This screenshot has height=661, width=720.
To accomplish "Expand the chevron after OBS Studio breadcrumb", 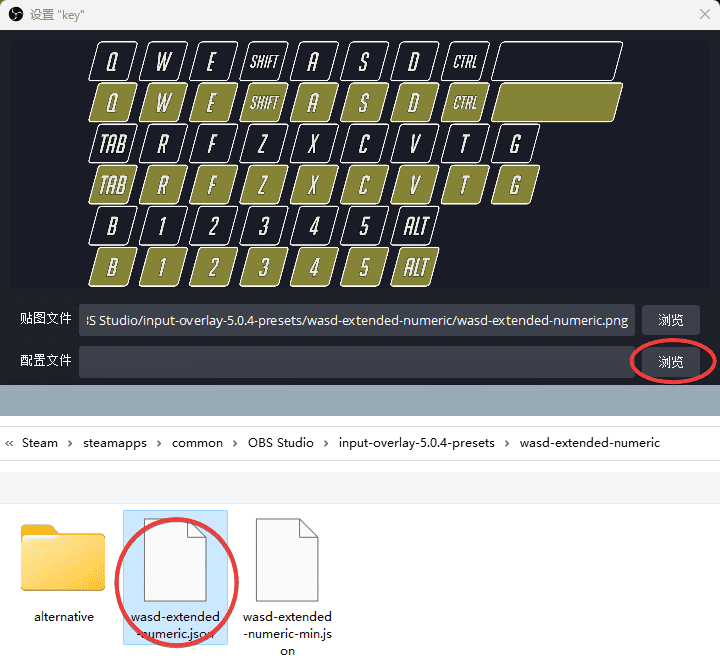I will click(326, 443).
